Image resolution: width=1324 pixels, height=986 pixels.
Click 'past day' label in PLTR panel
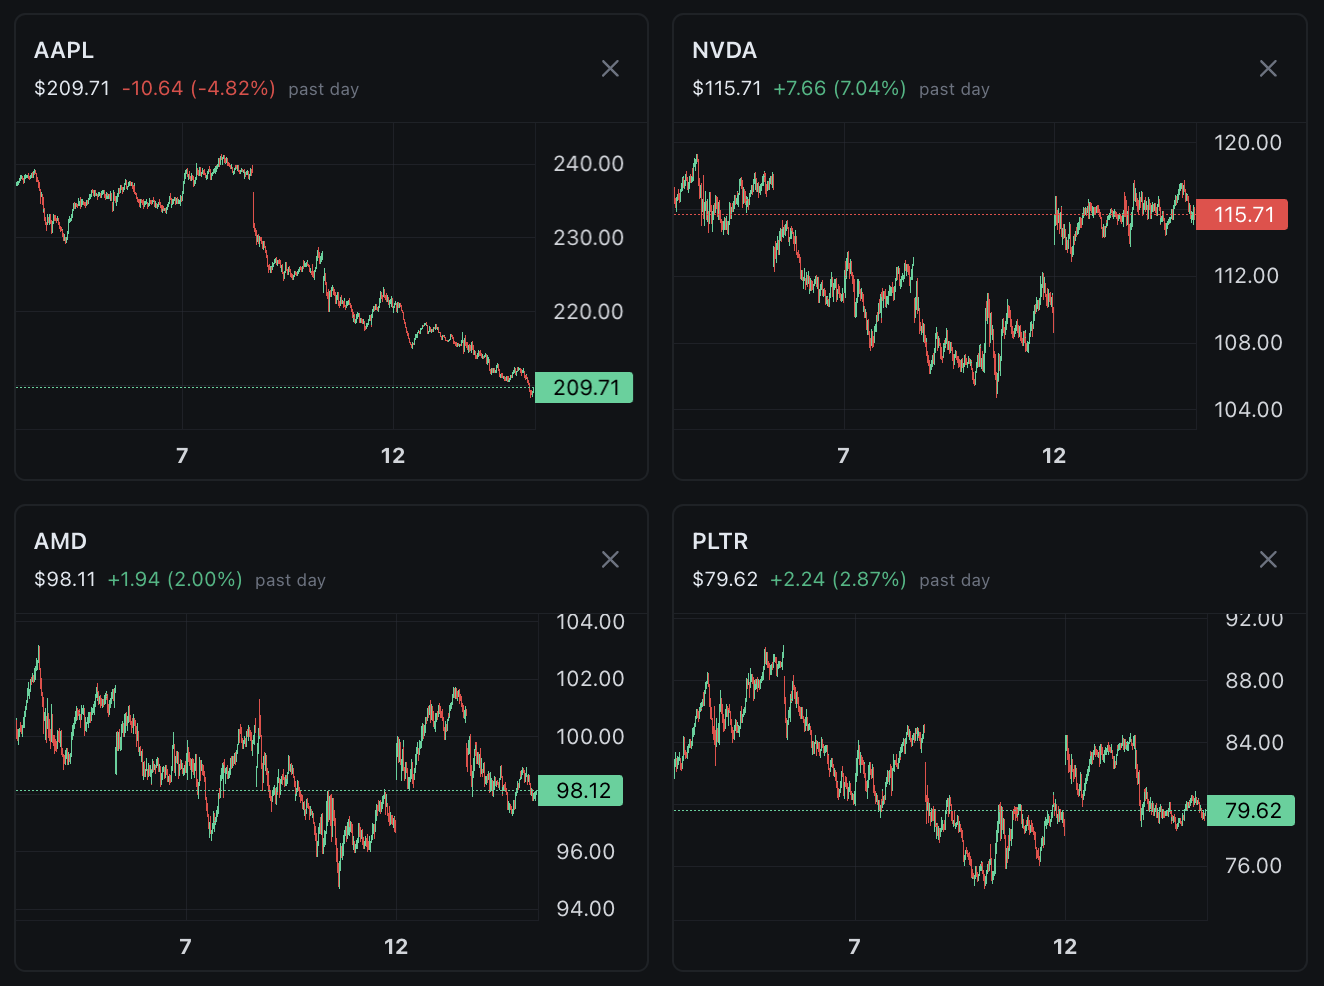pyautogui.click(x=954, y=580)
